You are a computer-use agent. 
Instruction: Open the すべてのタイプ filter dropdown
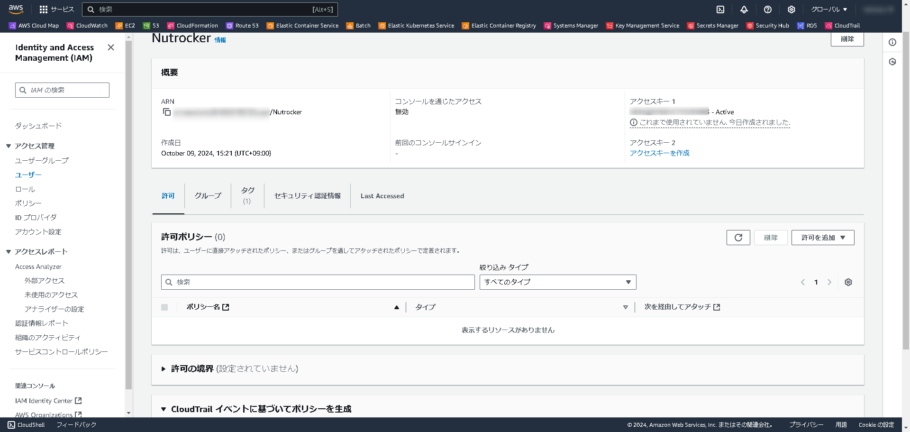coord(558,282)
